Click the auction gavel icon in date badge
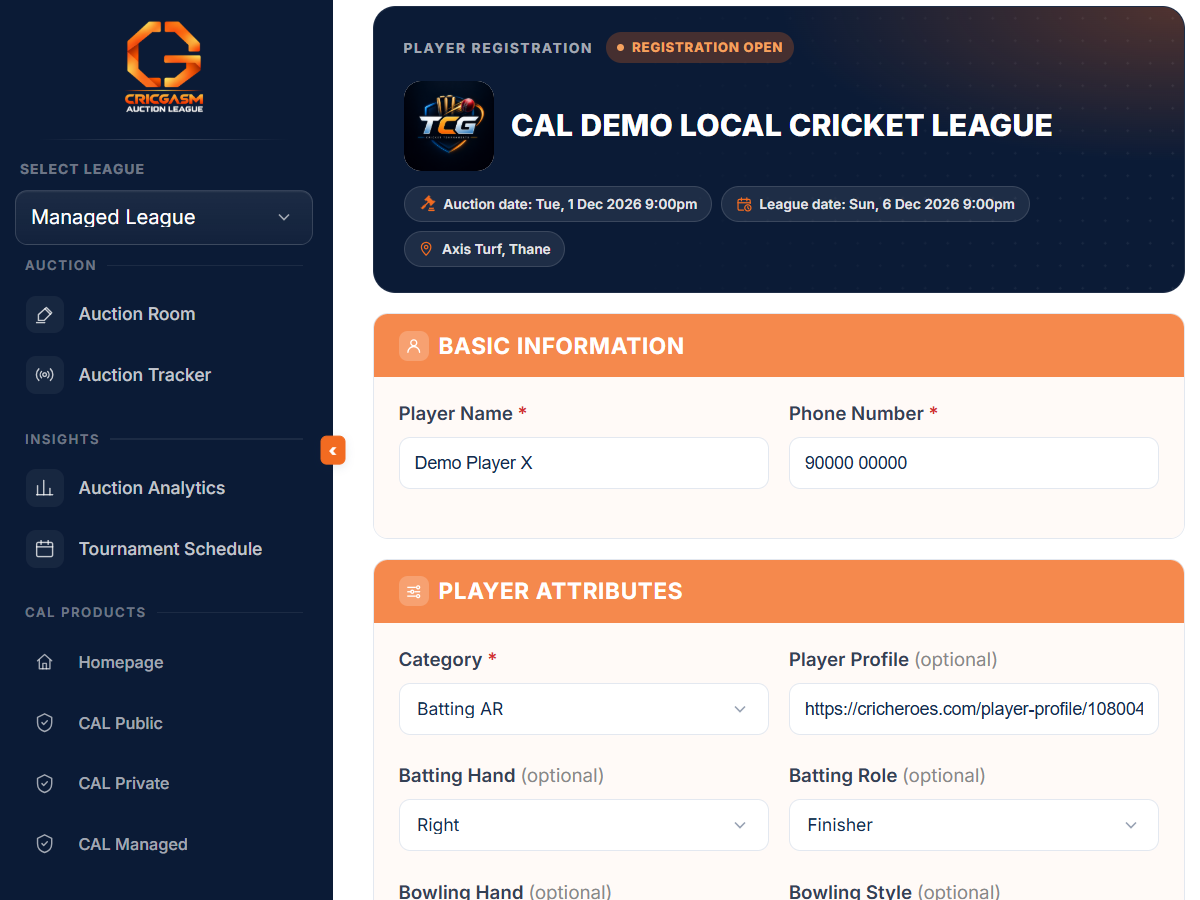 click(x=428, y=204)
